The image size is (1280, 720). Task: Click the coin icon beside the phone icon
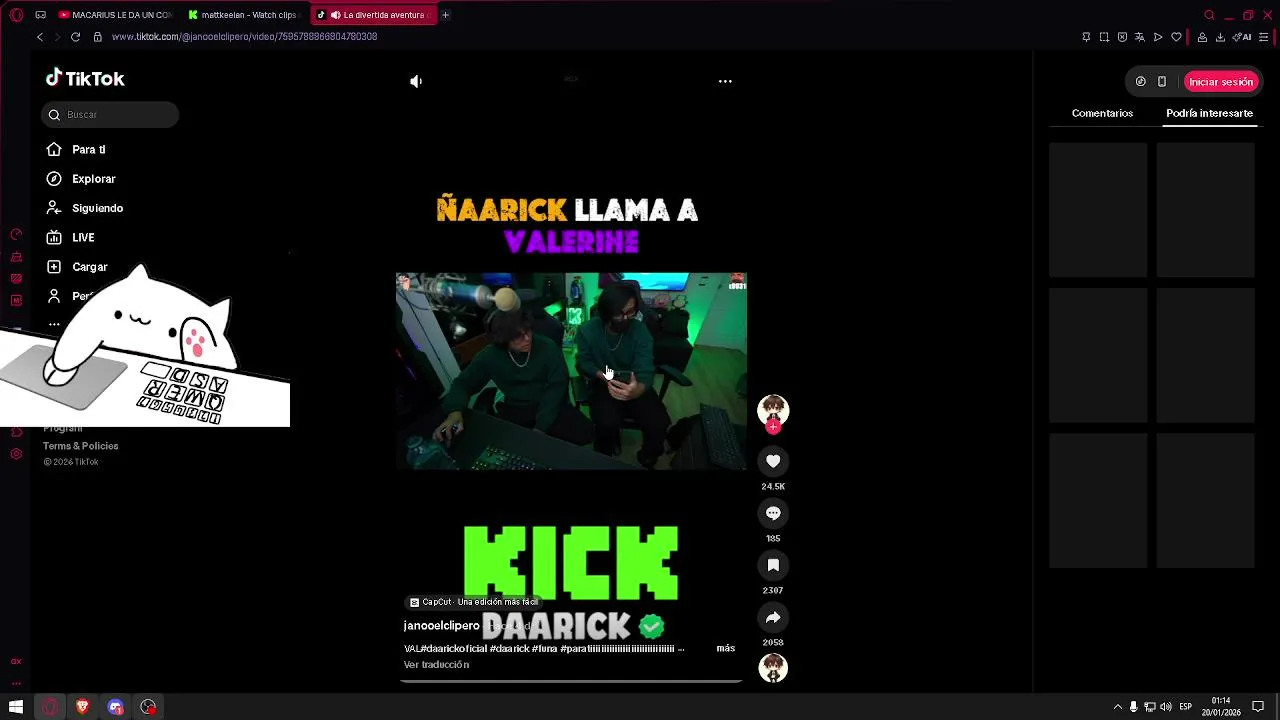pos(1140,82)
